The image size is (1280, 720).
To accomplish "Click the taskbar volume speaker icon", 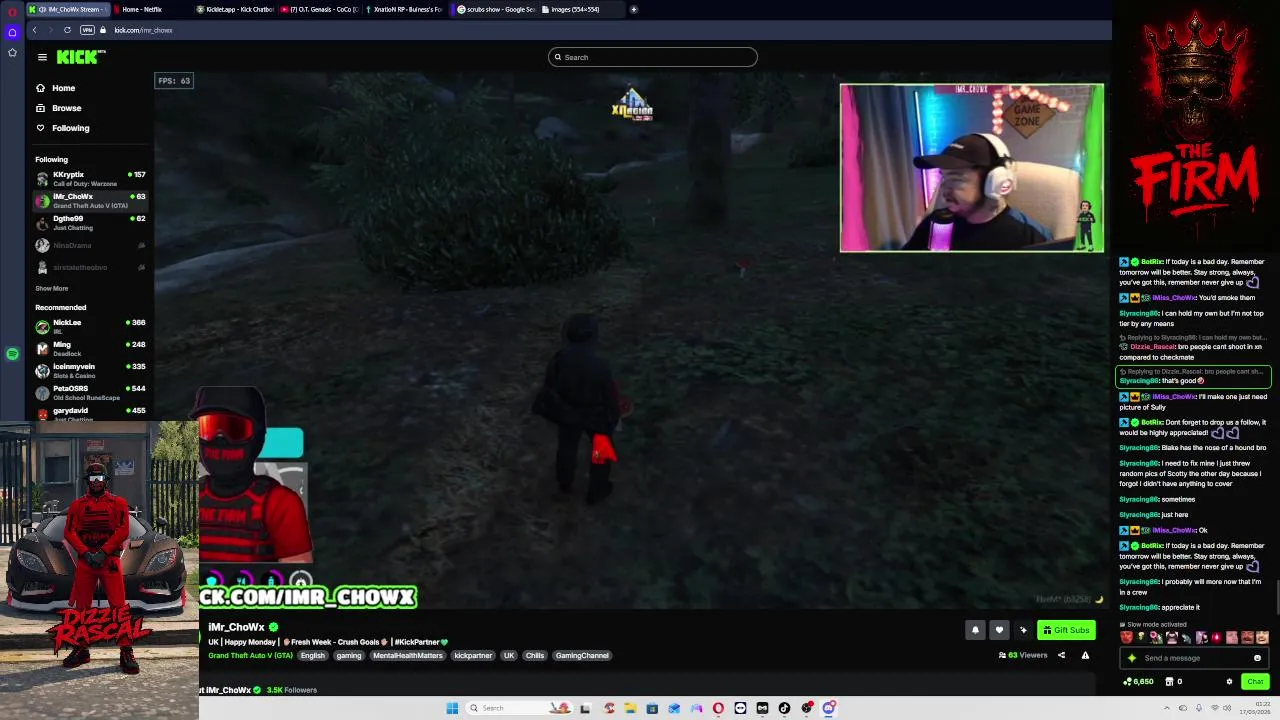I will [x=1227, y=708].
